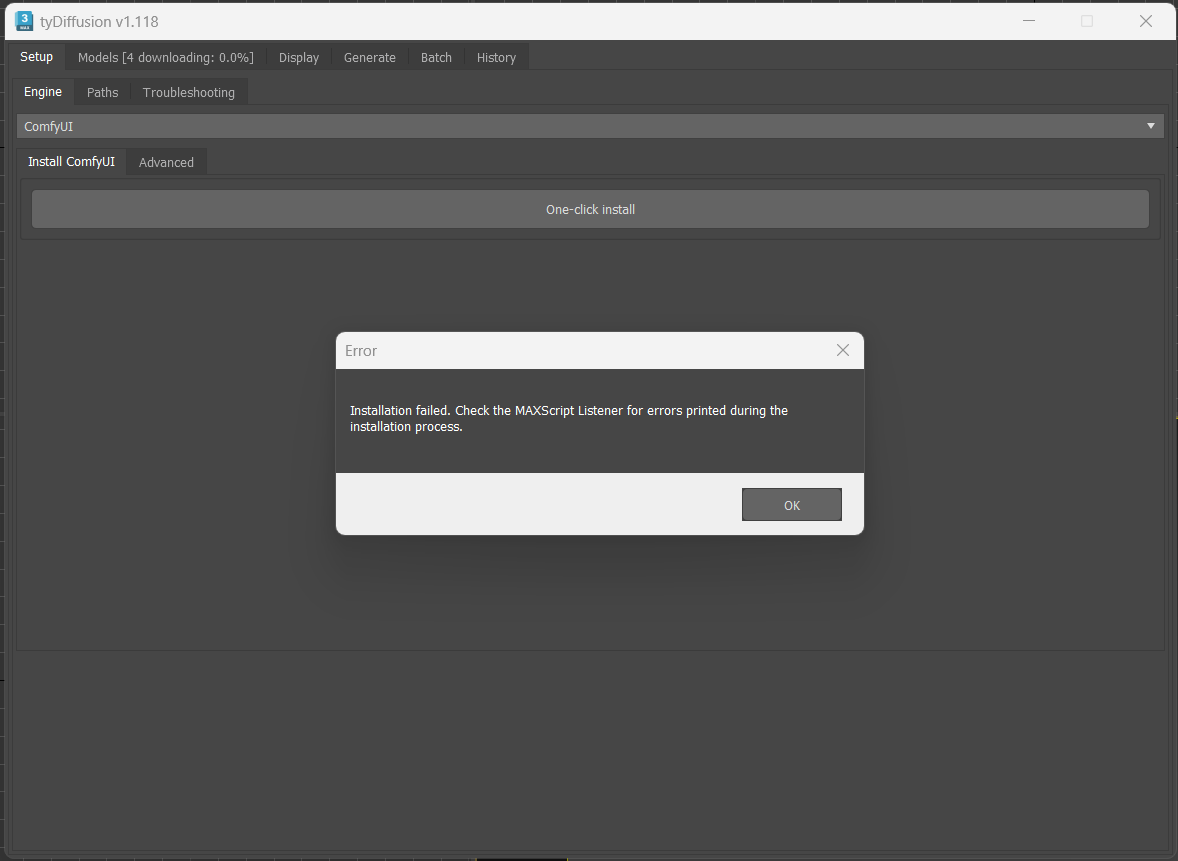Screen dimensions: 1178x861
Task: Open the ComfyUI engine dropdown
Action: point(590,126)
